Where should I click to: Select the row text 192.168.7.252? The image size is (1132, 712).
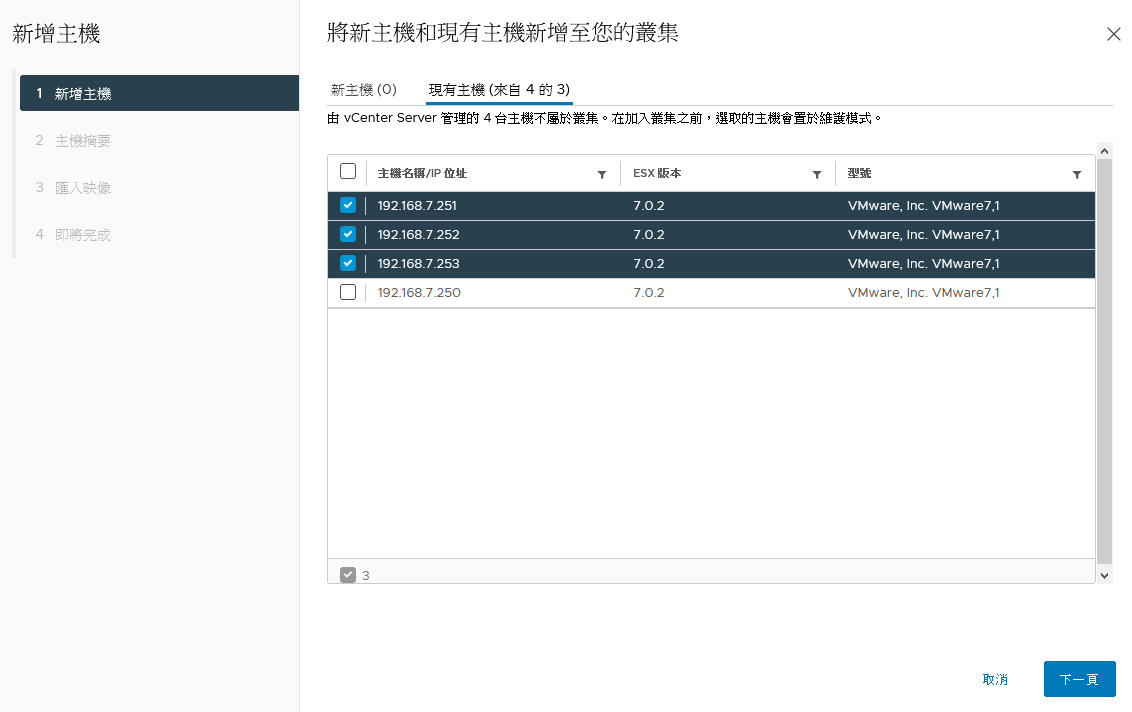click(419, 235)
